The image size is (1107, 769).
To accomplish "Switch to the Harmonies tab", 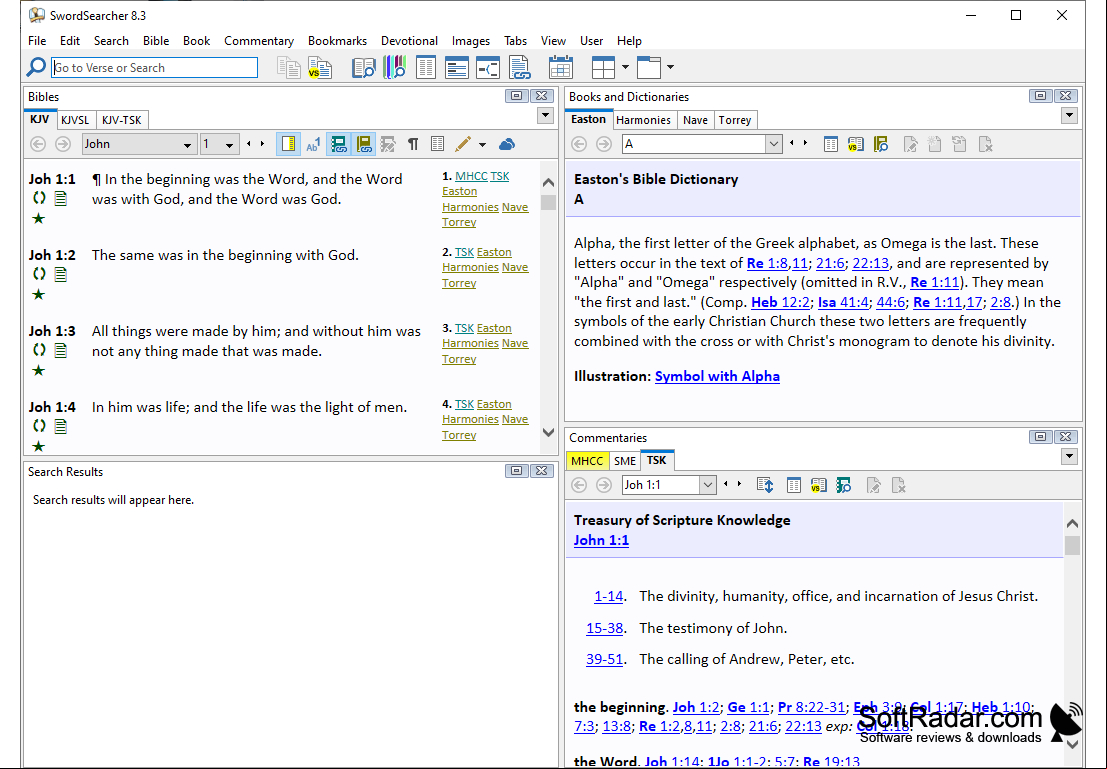I will coord(643,120).
